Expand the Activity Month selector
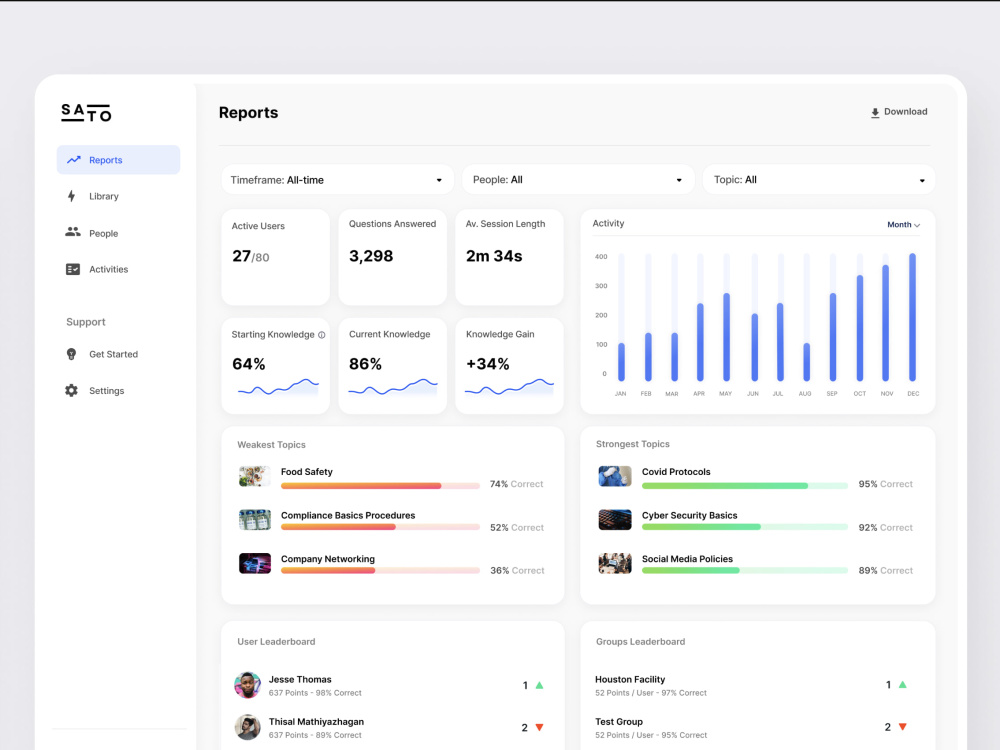 (x=903, y=224)
